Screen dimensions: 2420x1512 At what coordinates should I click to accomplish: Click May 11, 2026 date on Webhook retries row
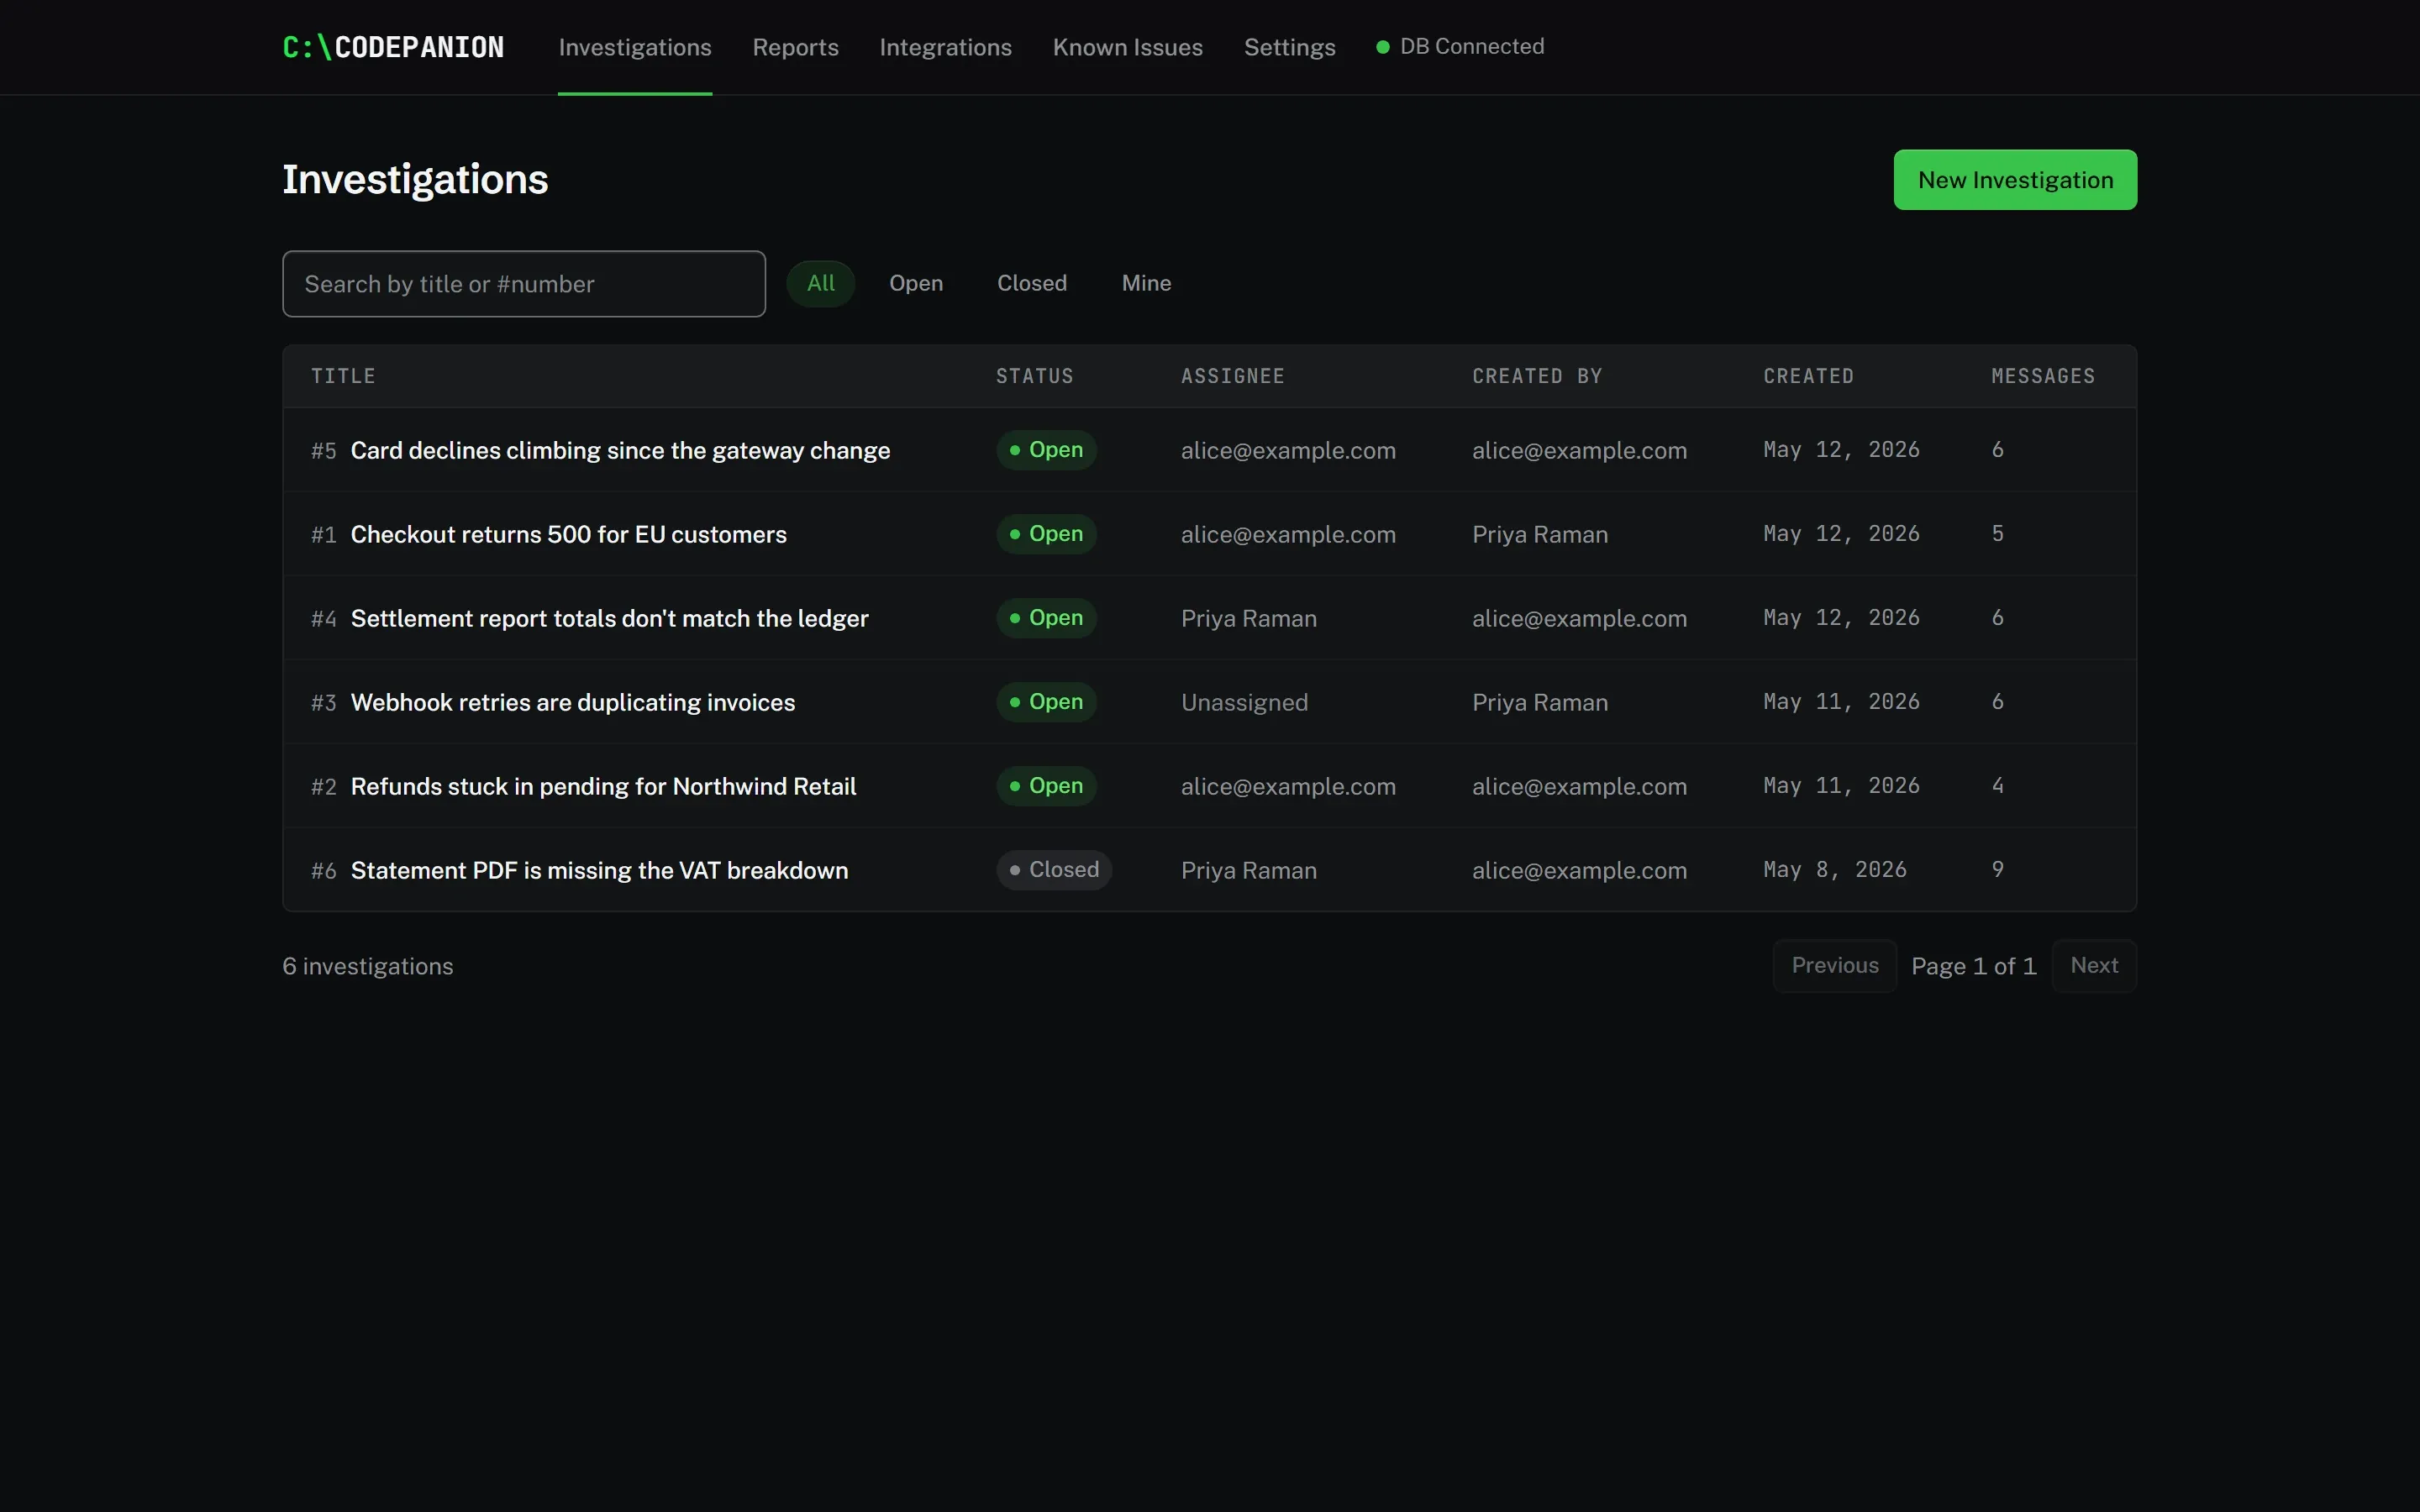1841,702
